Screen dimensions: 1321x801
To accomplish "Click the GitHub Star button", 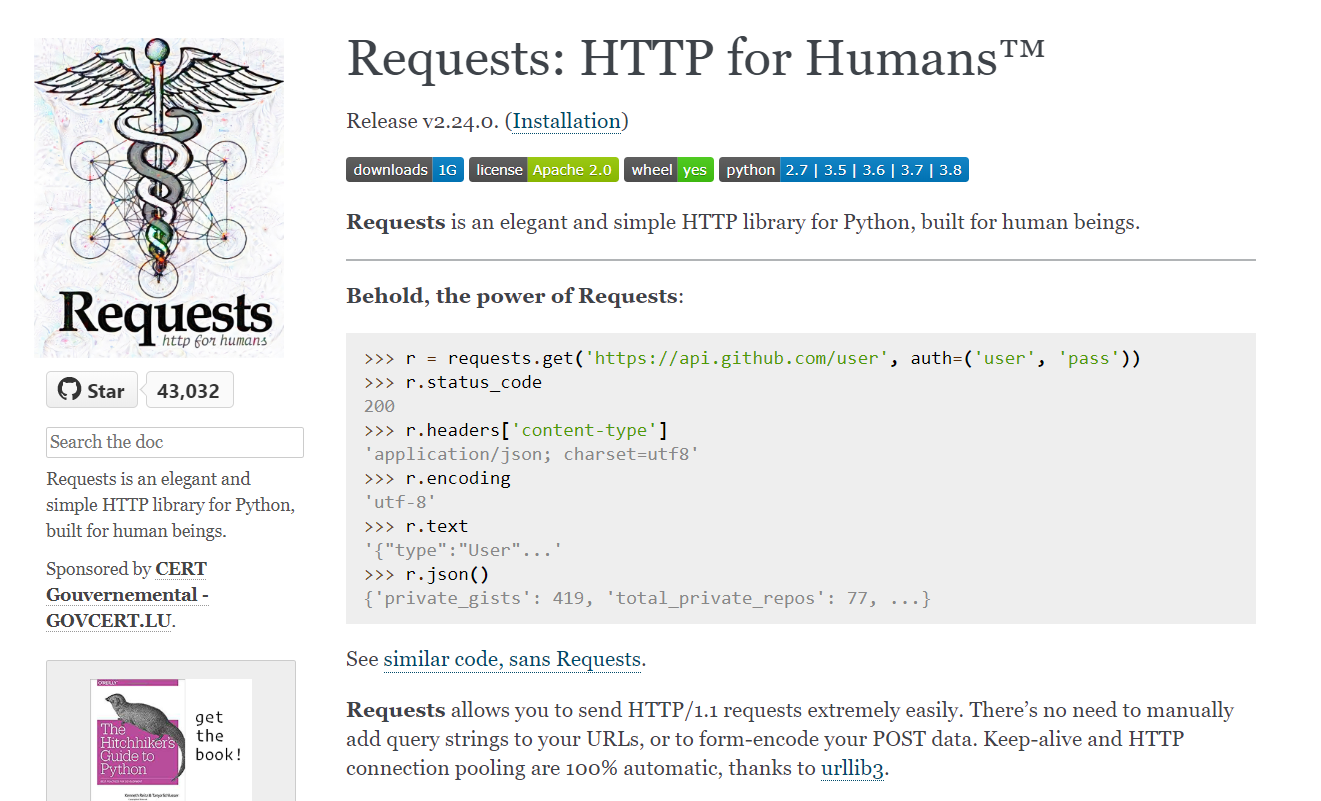I will [x=91, y=390].
